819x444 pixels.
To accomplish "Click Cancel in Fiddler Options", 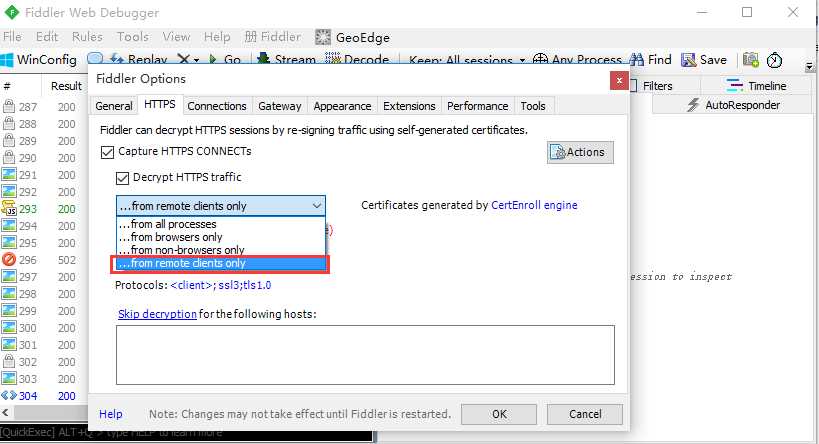I will pyautogui.click(x=584, y=414).
